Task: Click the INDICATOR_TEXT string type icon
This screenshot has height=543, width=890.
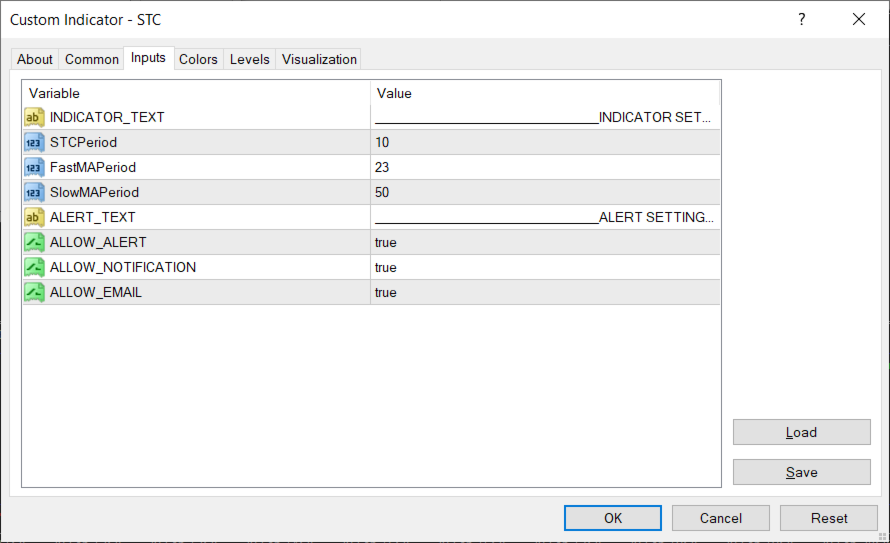Action: click(x=34, y=117)
